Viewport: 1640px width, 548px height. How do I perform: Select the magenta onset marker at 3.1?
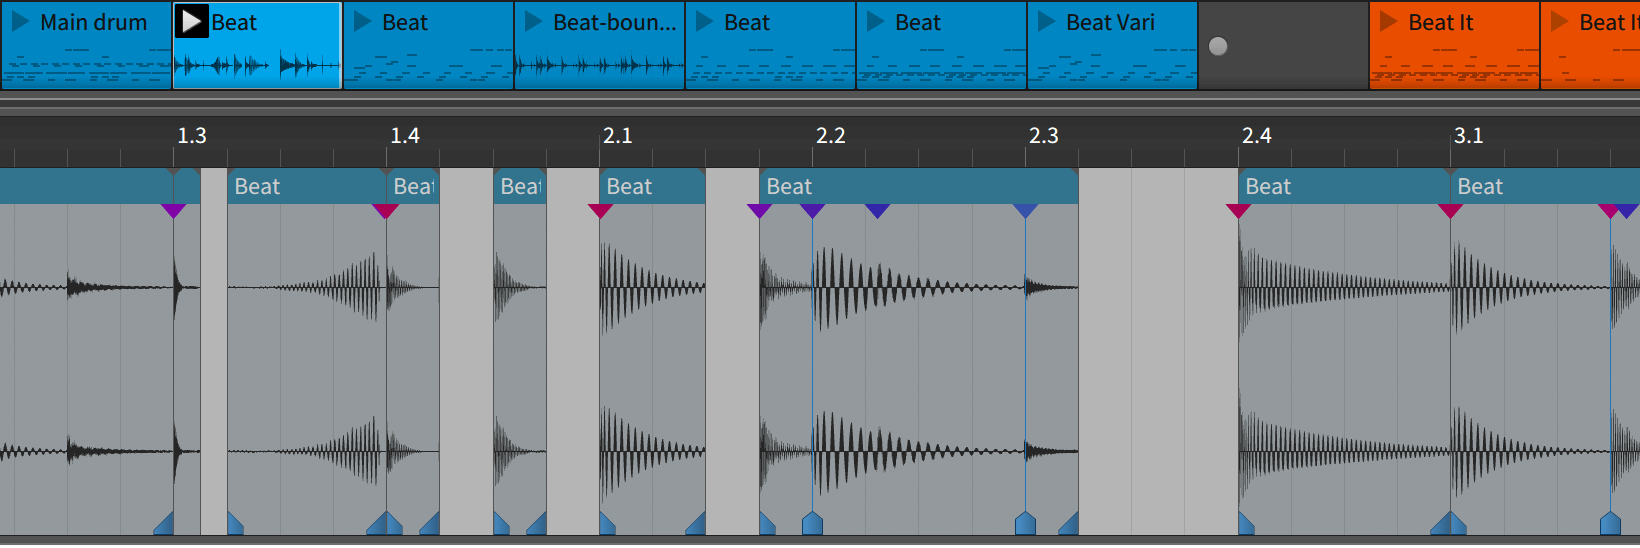click(1451, 211)
